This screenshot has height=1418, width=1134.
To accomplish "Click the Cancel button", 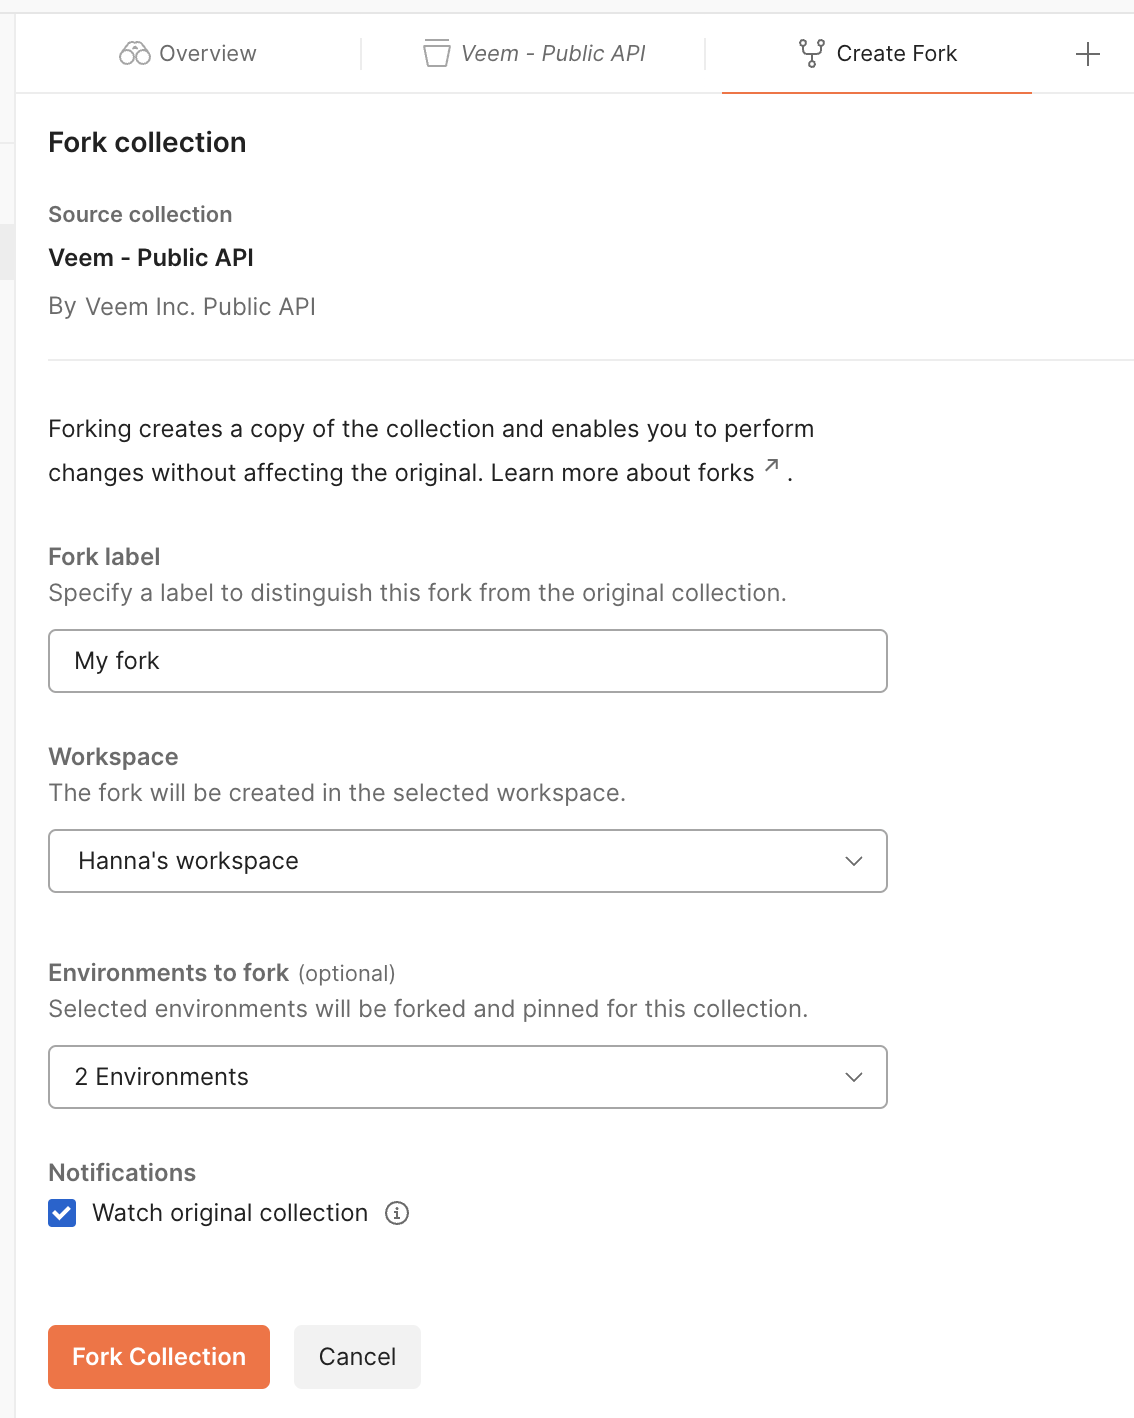I will click(x=357, y=1357).
